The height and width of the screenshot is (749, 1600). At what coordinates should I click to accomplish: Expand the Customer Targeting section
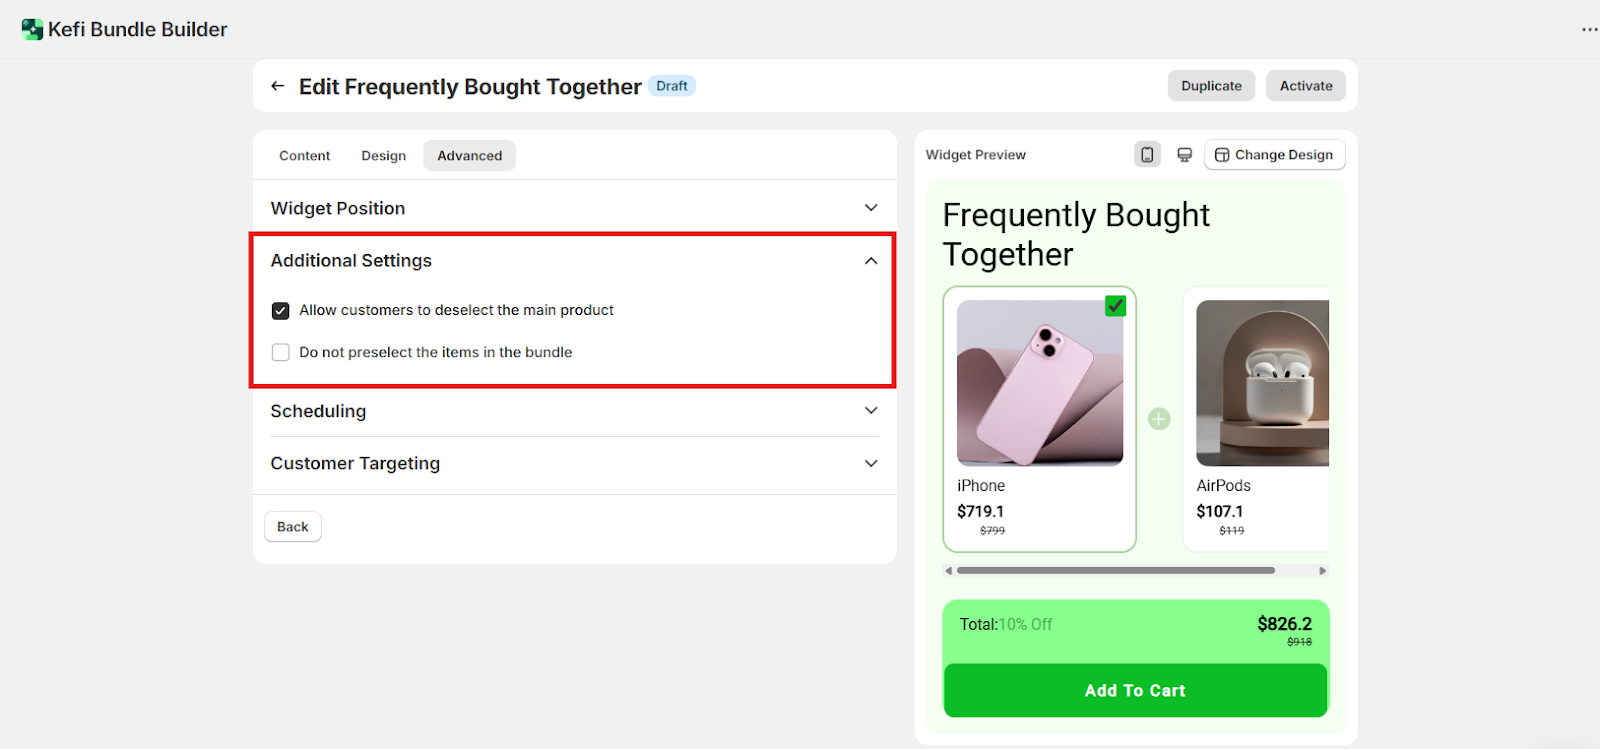(871, 464)
